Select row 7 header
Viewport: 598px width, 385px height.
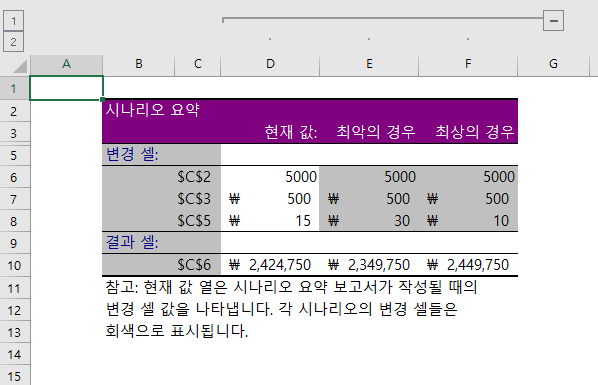[x=14, y=199]
